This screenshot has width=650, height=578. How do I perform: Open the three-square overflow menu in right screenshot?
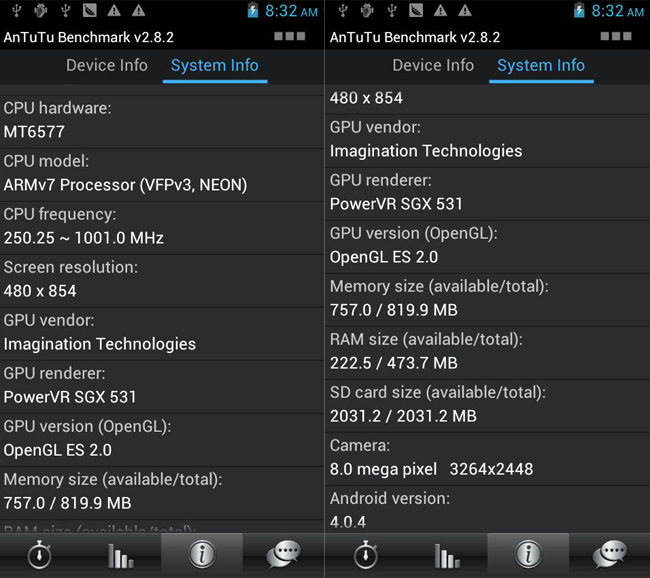pos(616,36)
